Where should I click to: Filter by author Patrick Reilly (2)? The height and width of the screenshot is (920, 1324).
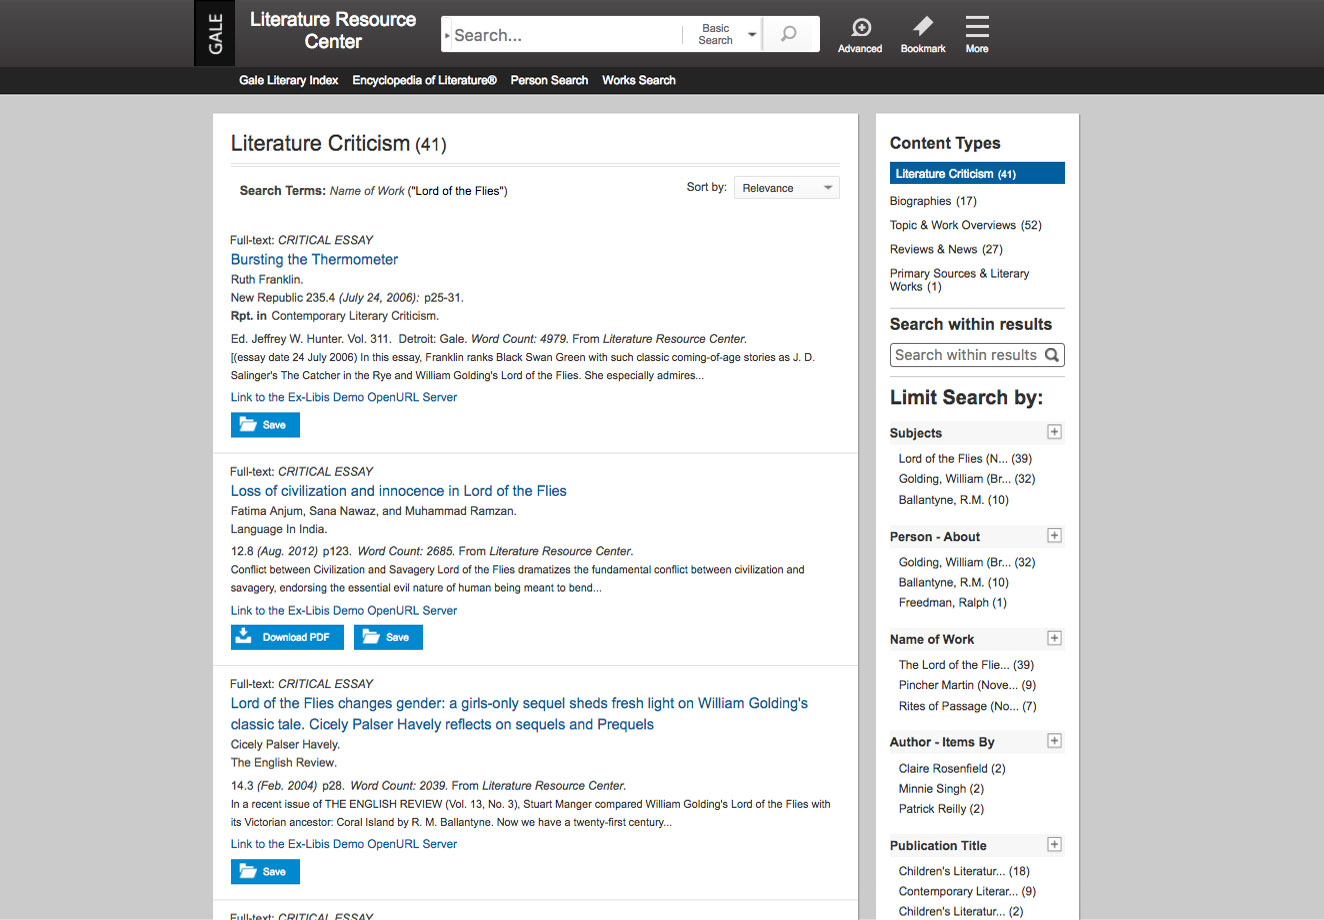pyautogui.click(x=941, y=809)
